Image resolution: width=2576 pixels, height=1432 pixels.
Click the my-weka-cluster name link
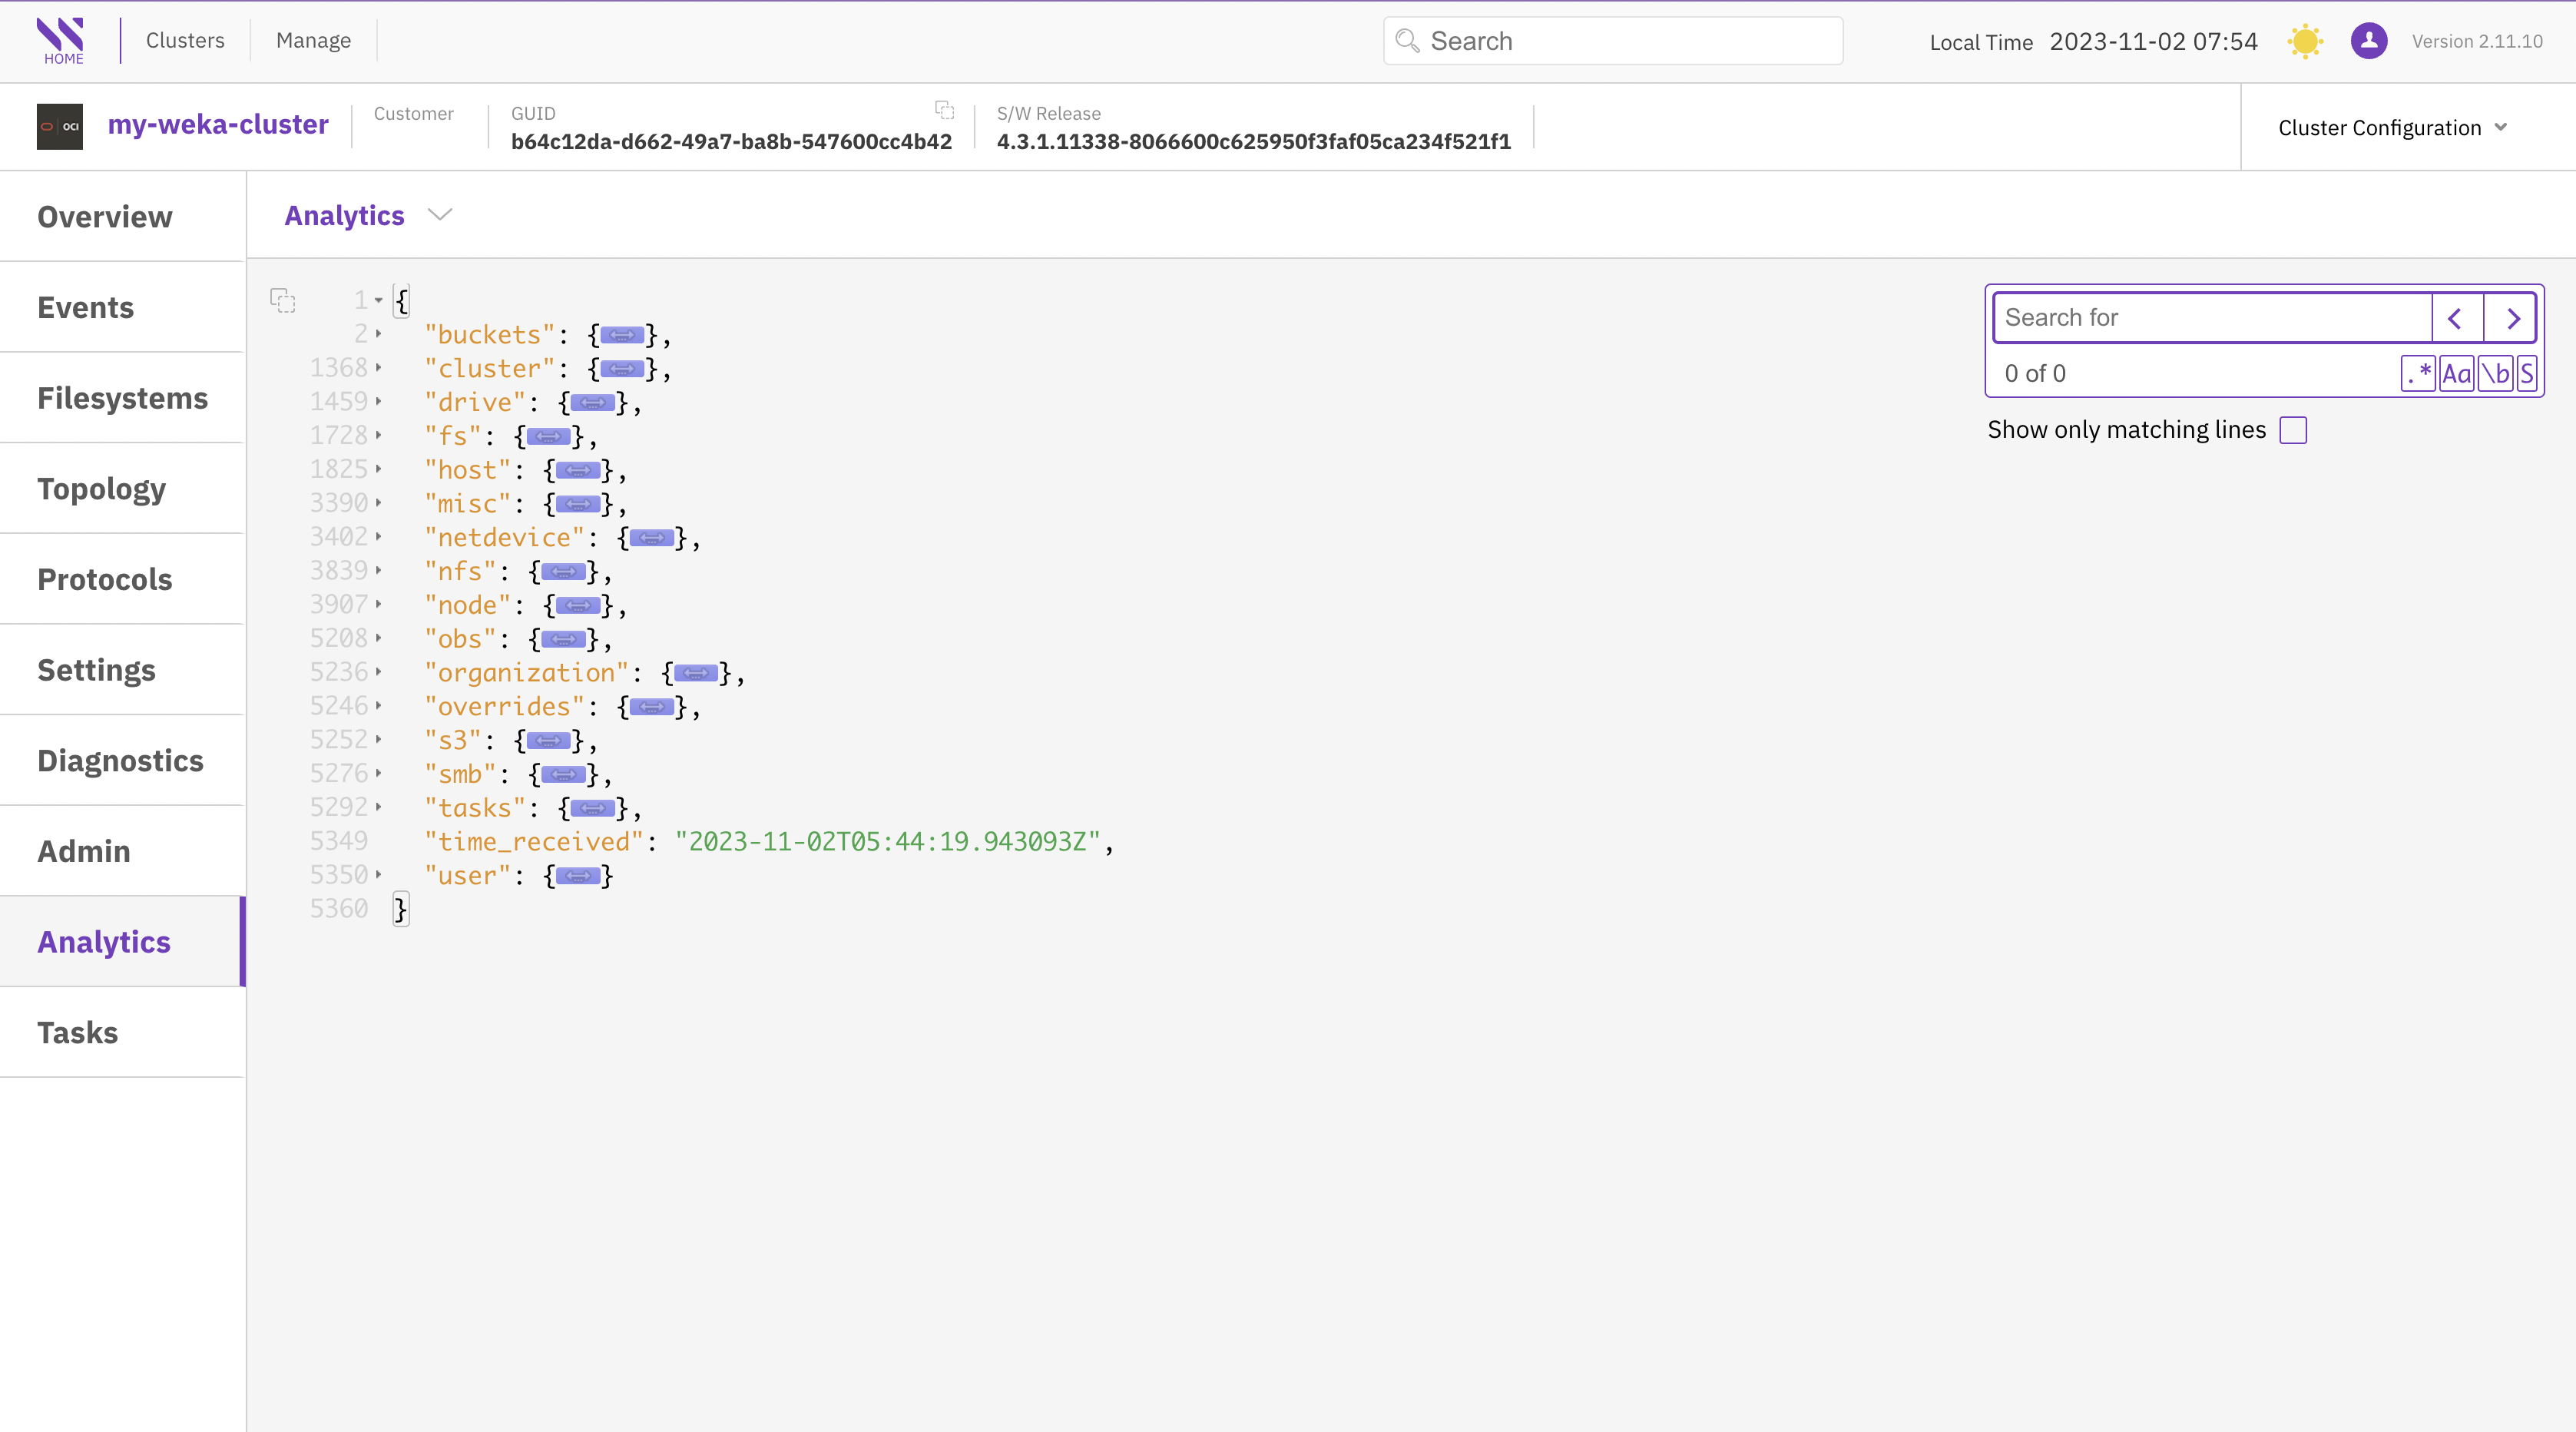coord(218,124)
